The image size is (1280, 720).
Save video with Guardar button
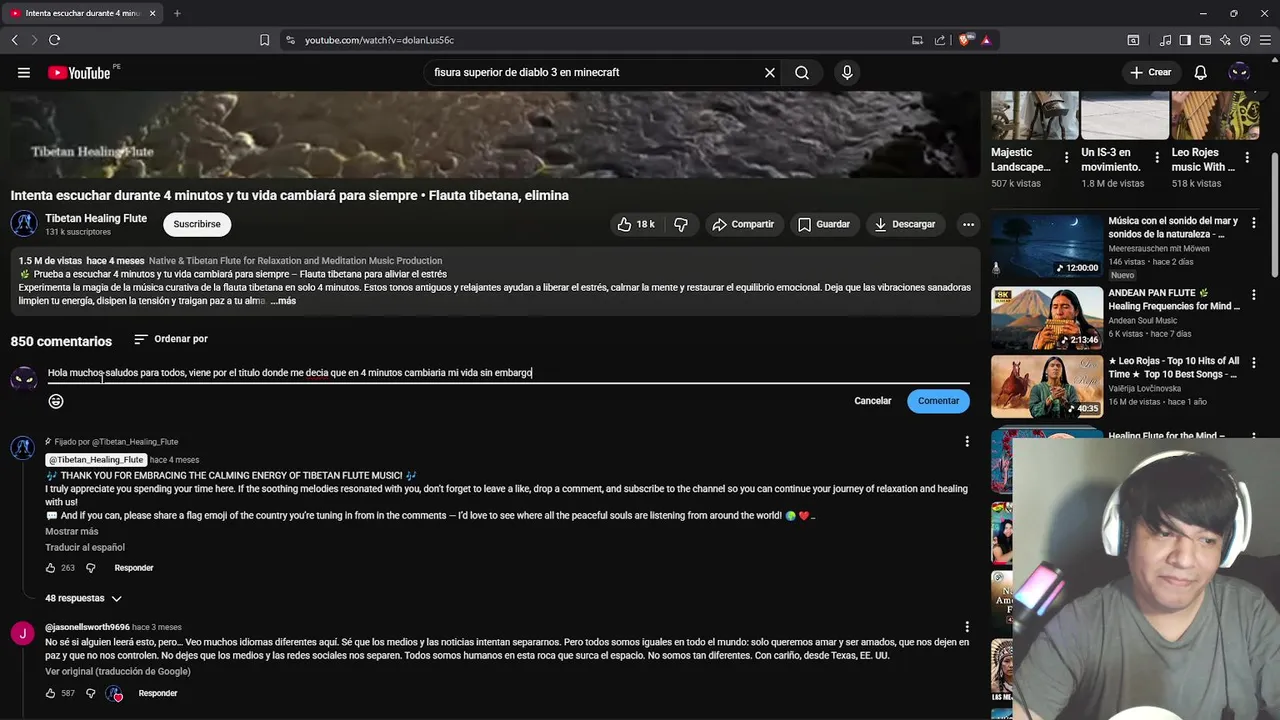(x=824, y=224)
